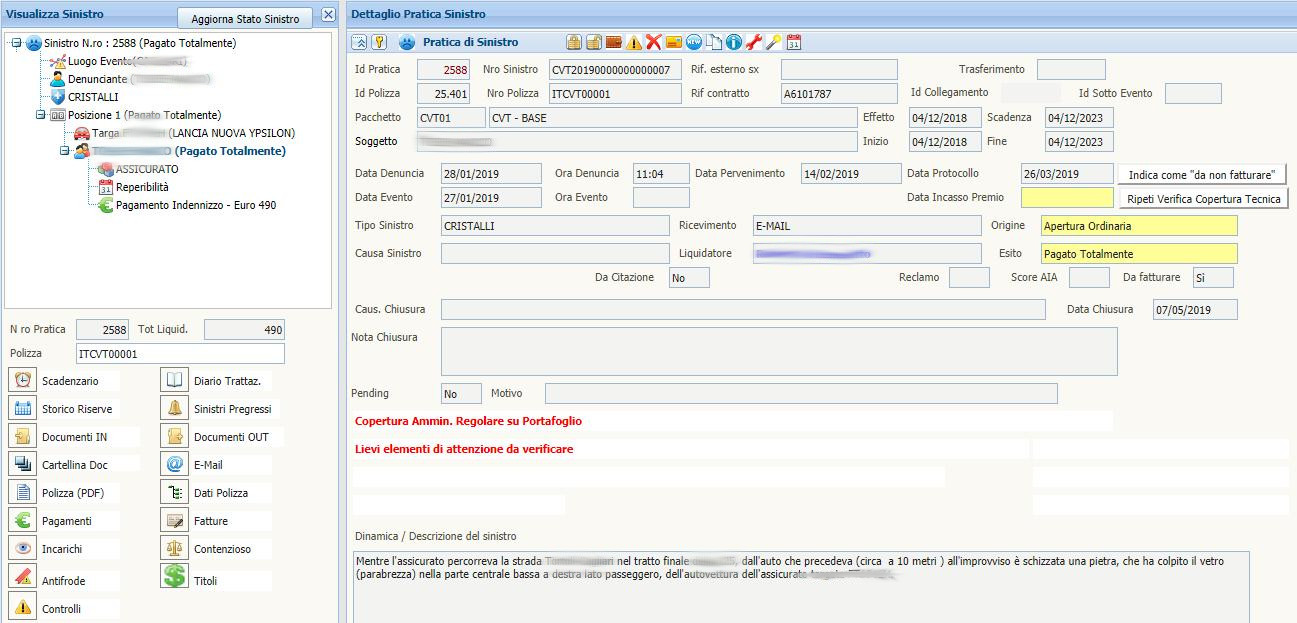Collapse detail panel using double-chevron icon
This screenshot has height=623, width=1297.
pos(360,42)
